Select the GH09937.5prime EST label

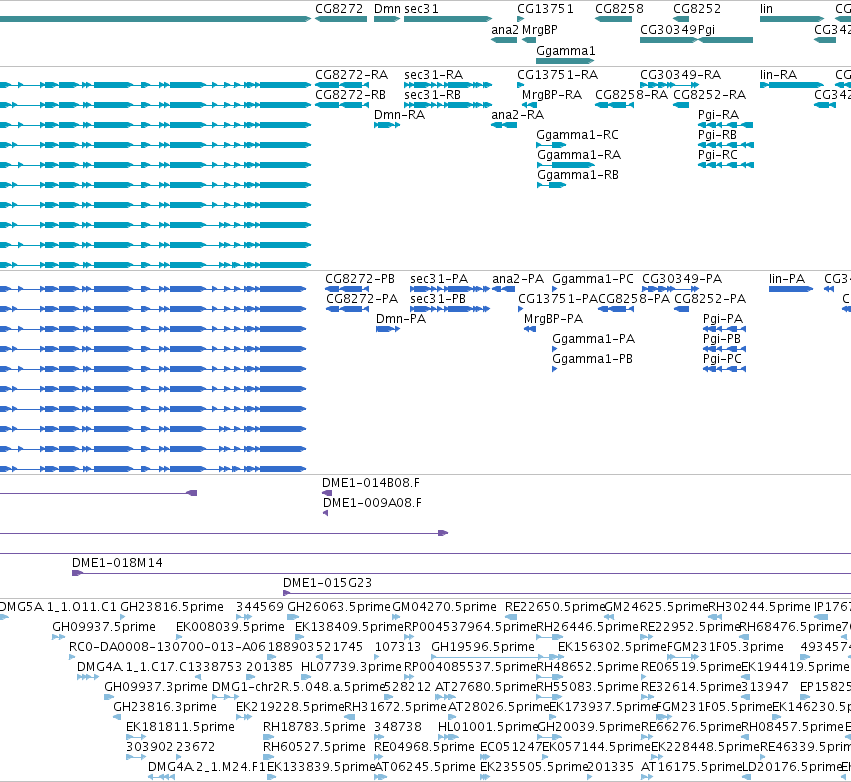(x=104, y=627)
